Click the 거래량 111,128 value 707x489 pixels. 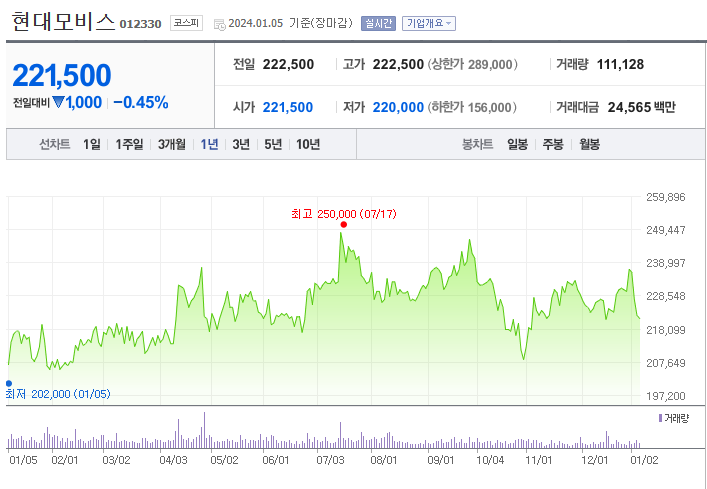point(620,64)
